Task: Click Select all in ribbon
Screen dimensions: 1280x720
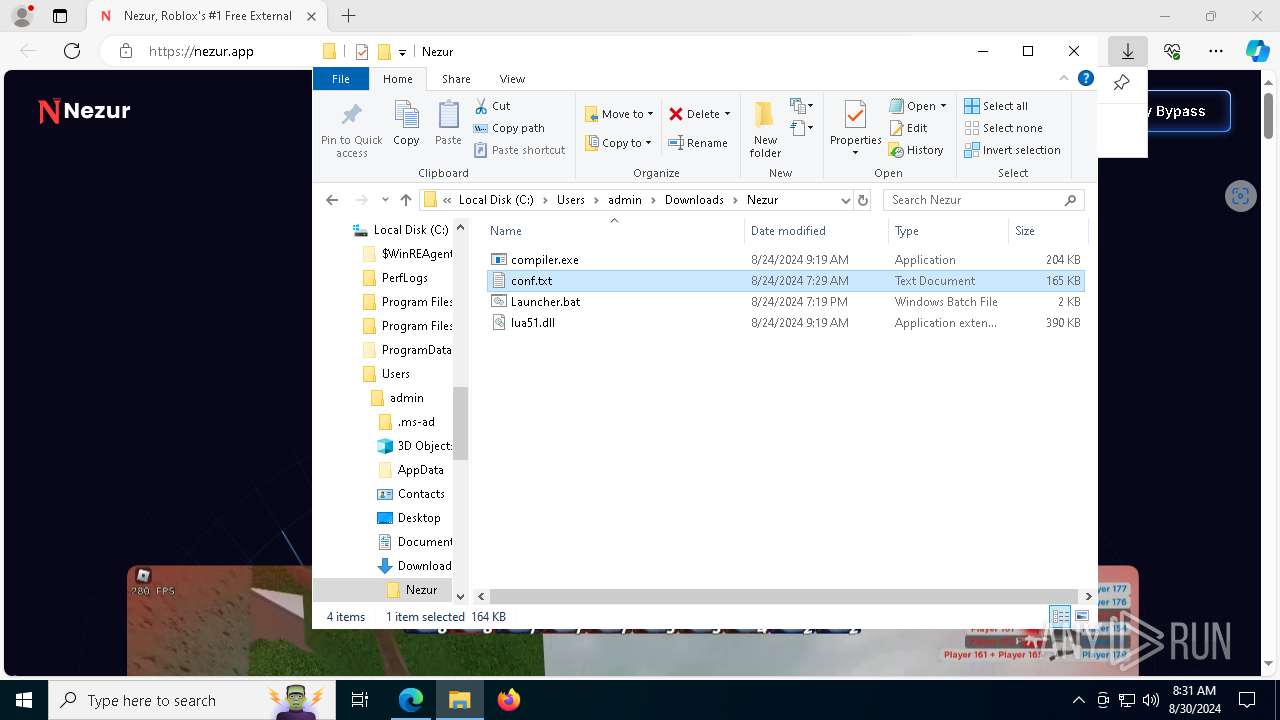Action: point(996,106)
